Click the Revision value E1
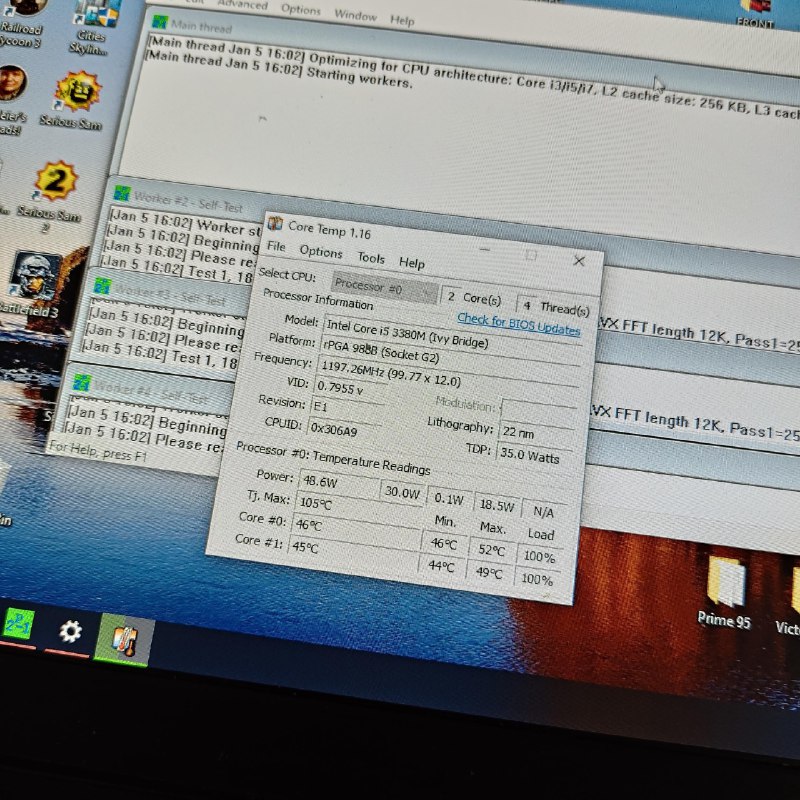Viewport: 800px width, 800px height. coord(346,409)
